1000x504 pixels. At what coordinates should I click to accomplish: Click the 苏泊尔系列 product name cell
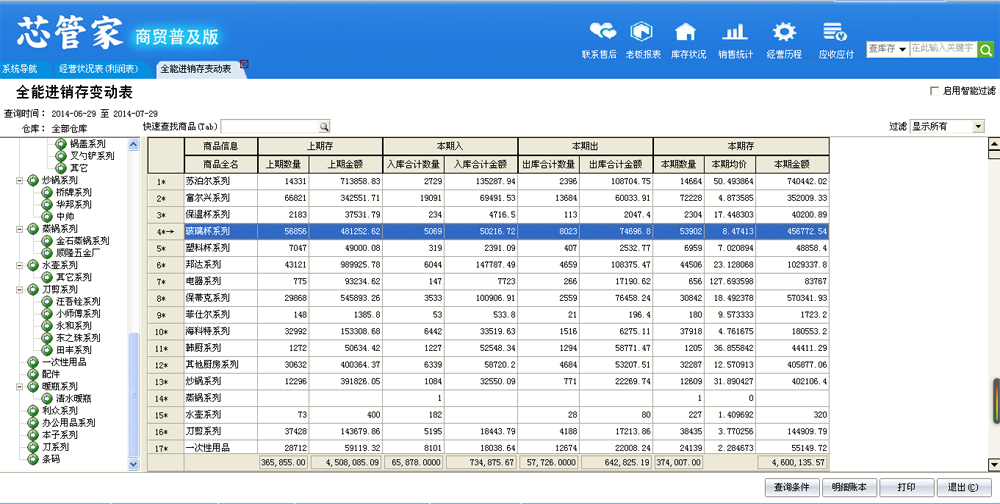[x=221, y=181]
